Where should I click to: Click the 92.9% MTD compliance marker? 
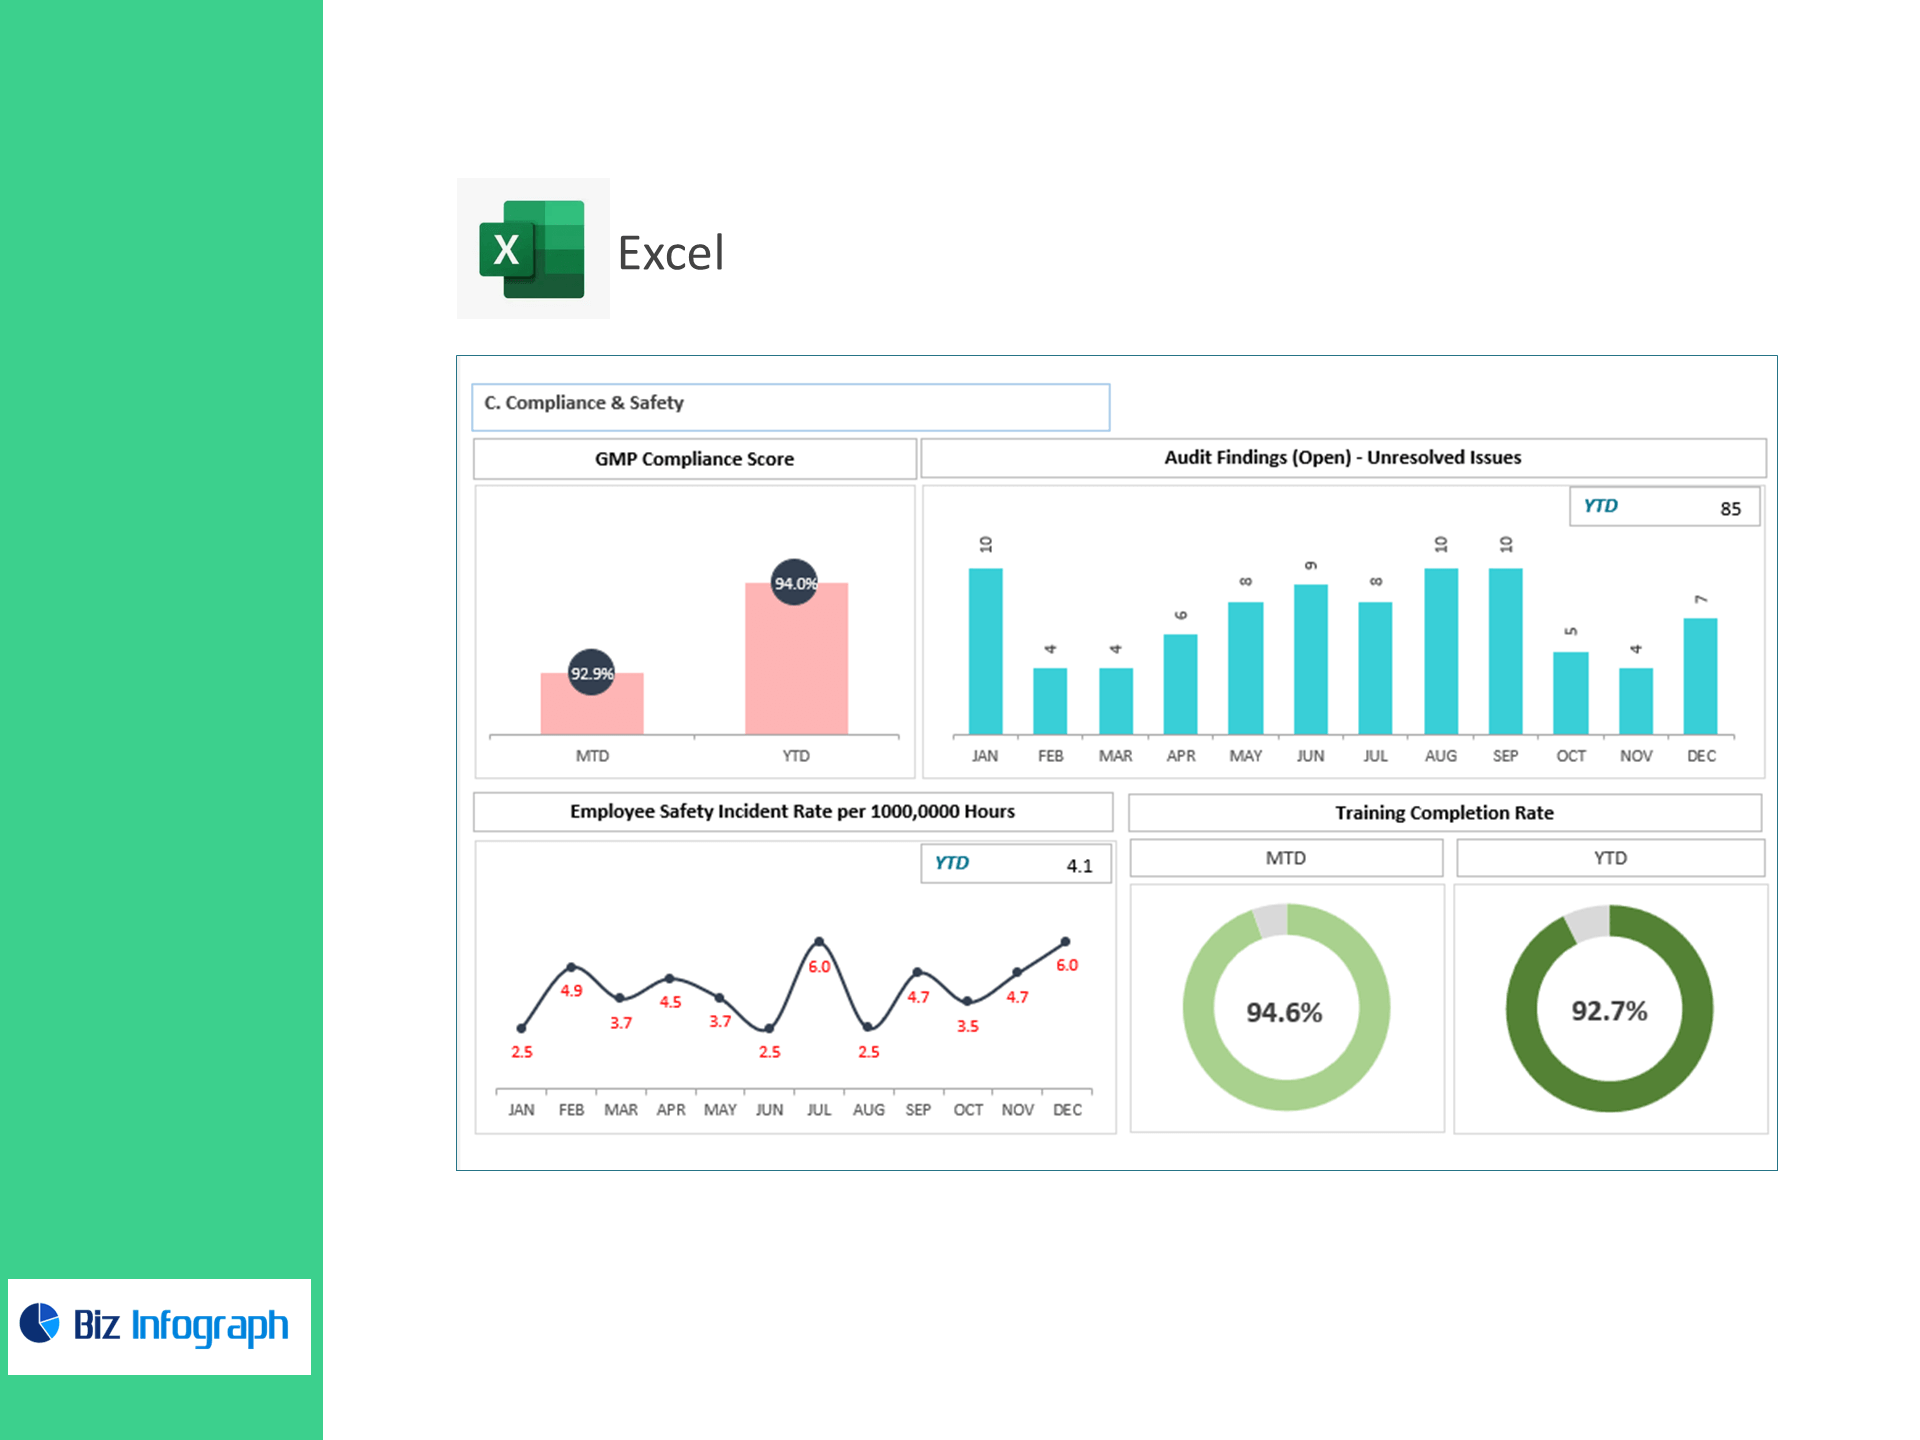tap(591, 673)
